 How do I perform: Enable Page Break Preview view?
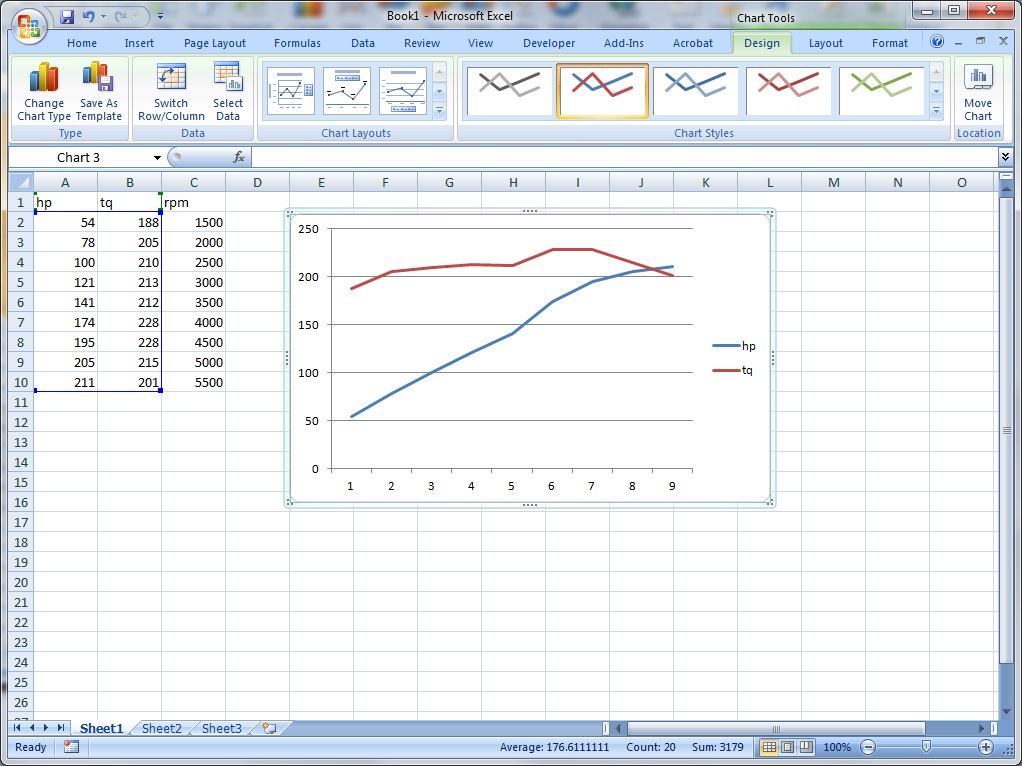point(805,747)
